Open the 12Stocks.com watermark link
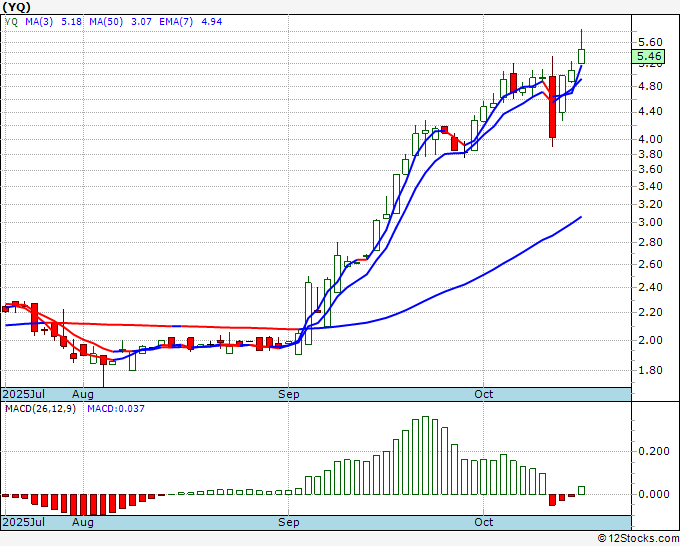Viewport: 680px width, 546px height. (638, 538)
